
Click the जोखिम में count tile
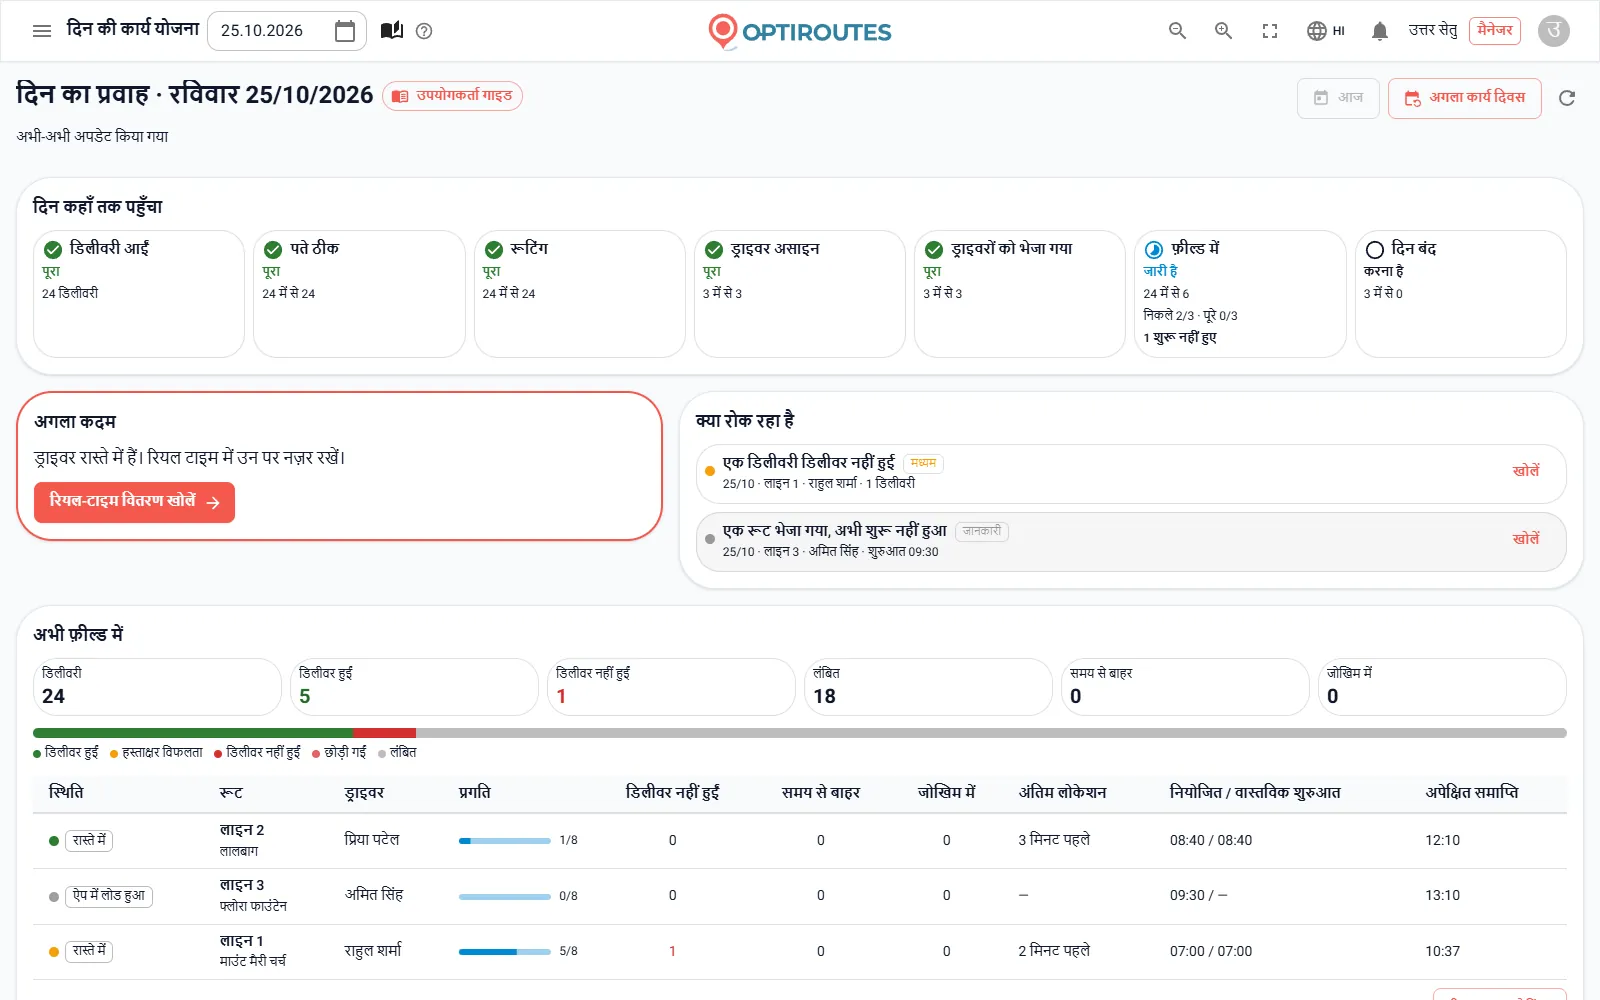[1442, 687]
